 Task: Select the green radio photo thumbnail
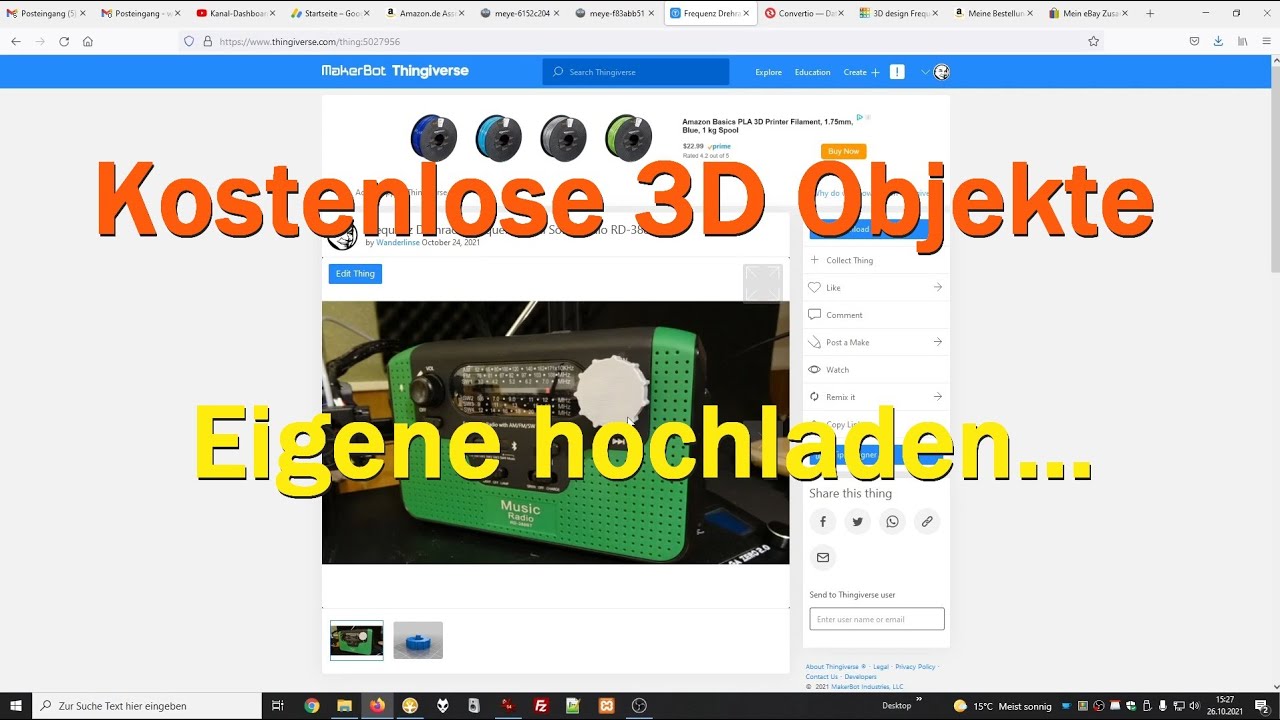[357, 640]
